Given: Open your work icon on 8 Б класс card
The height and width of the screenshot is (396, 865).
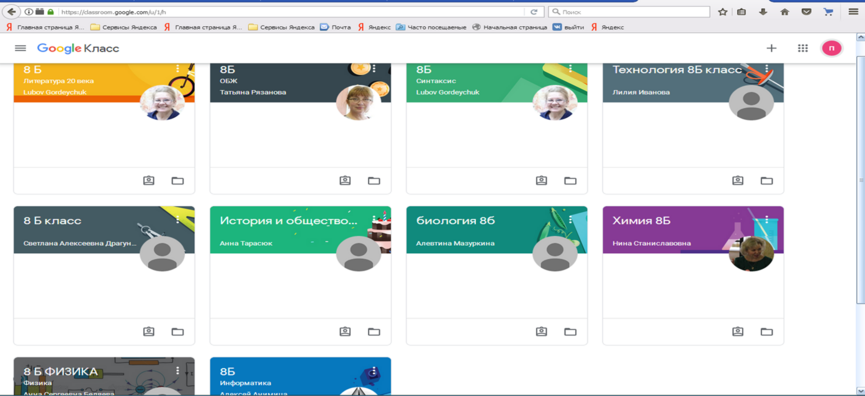Looking at the screenshot, I should tap(148, 331).
